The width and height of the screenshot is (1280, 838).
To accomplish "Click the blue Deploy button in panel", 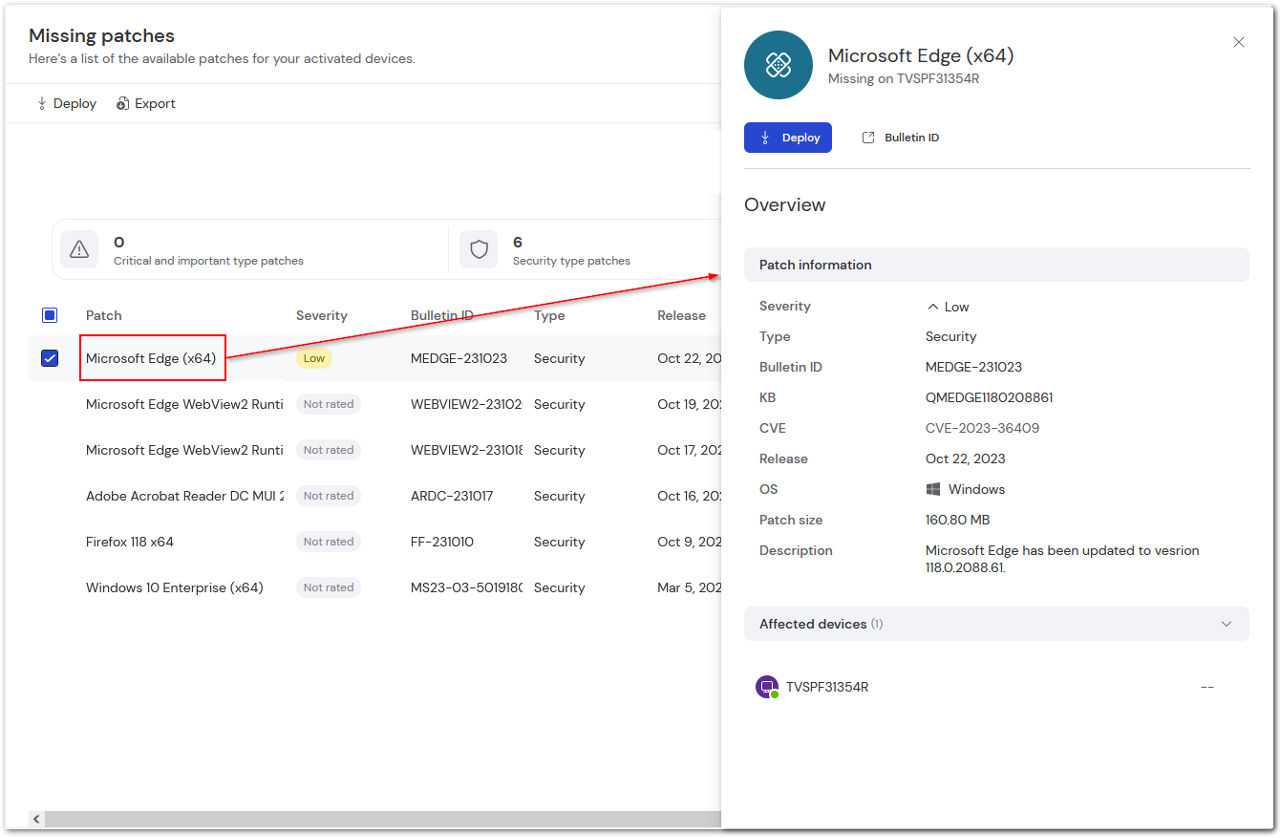I will coord(788,137).
